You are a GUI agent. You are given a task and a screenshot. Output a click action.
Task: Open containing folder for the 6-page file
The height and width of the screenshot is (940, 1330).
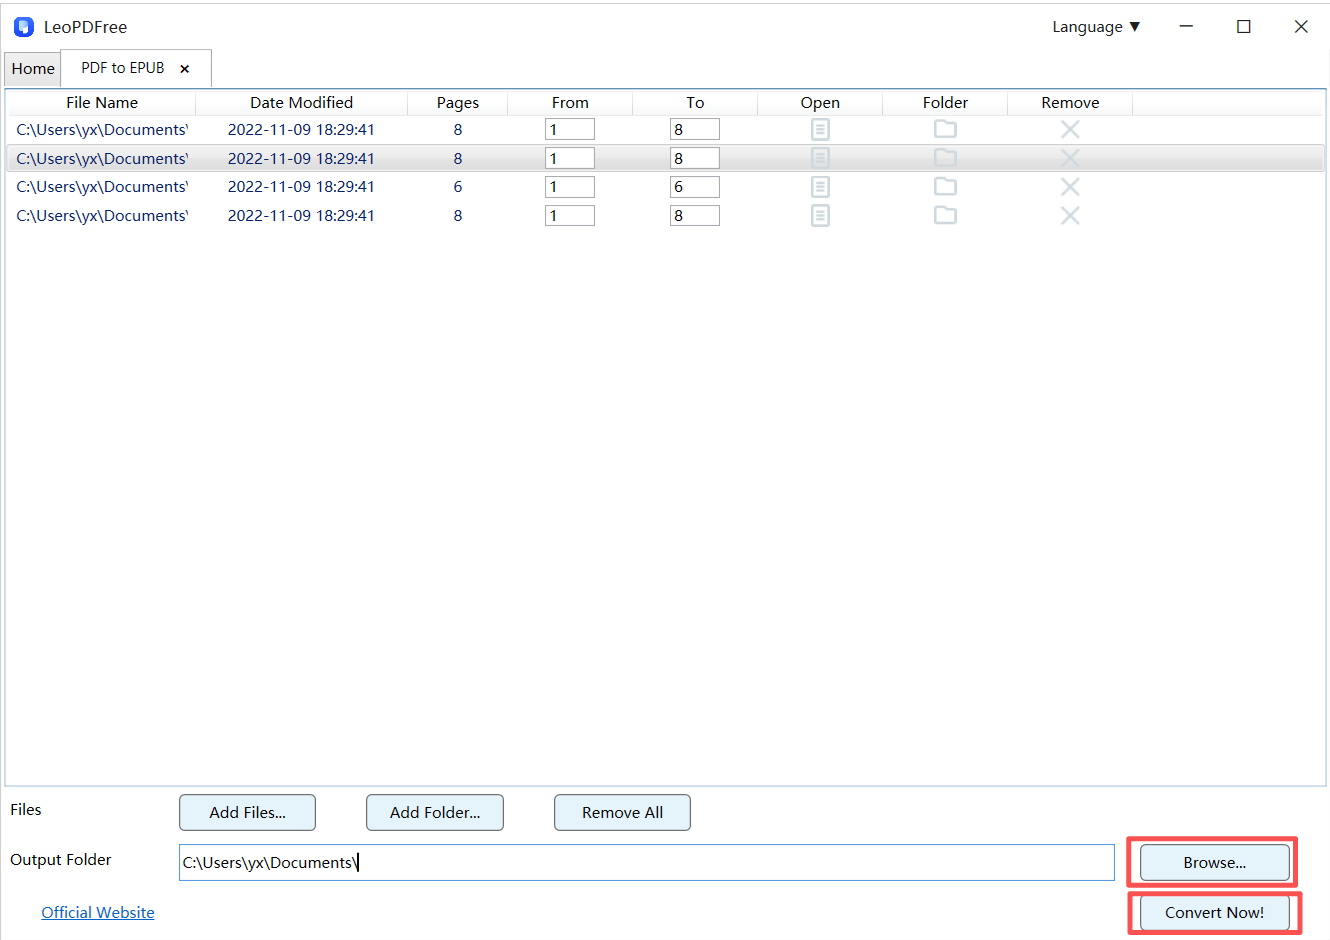point(945,186)
